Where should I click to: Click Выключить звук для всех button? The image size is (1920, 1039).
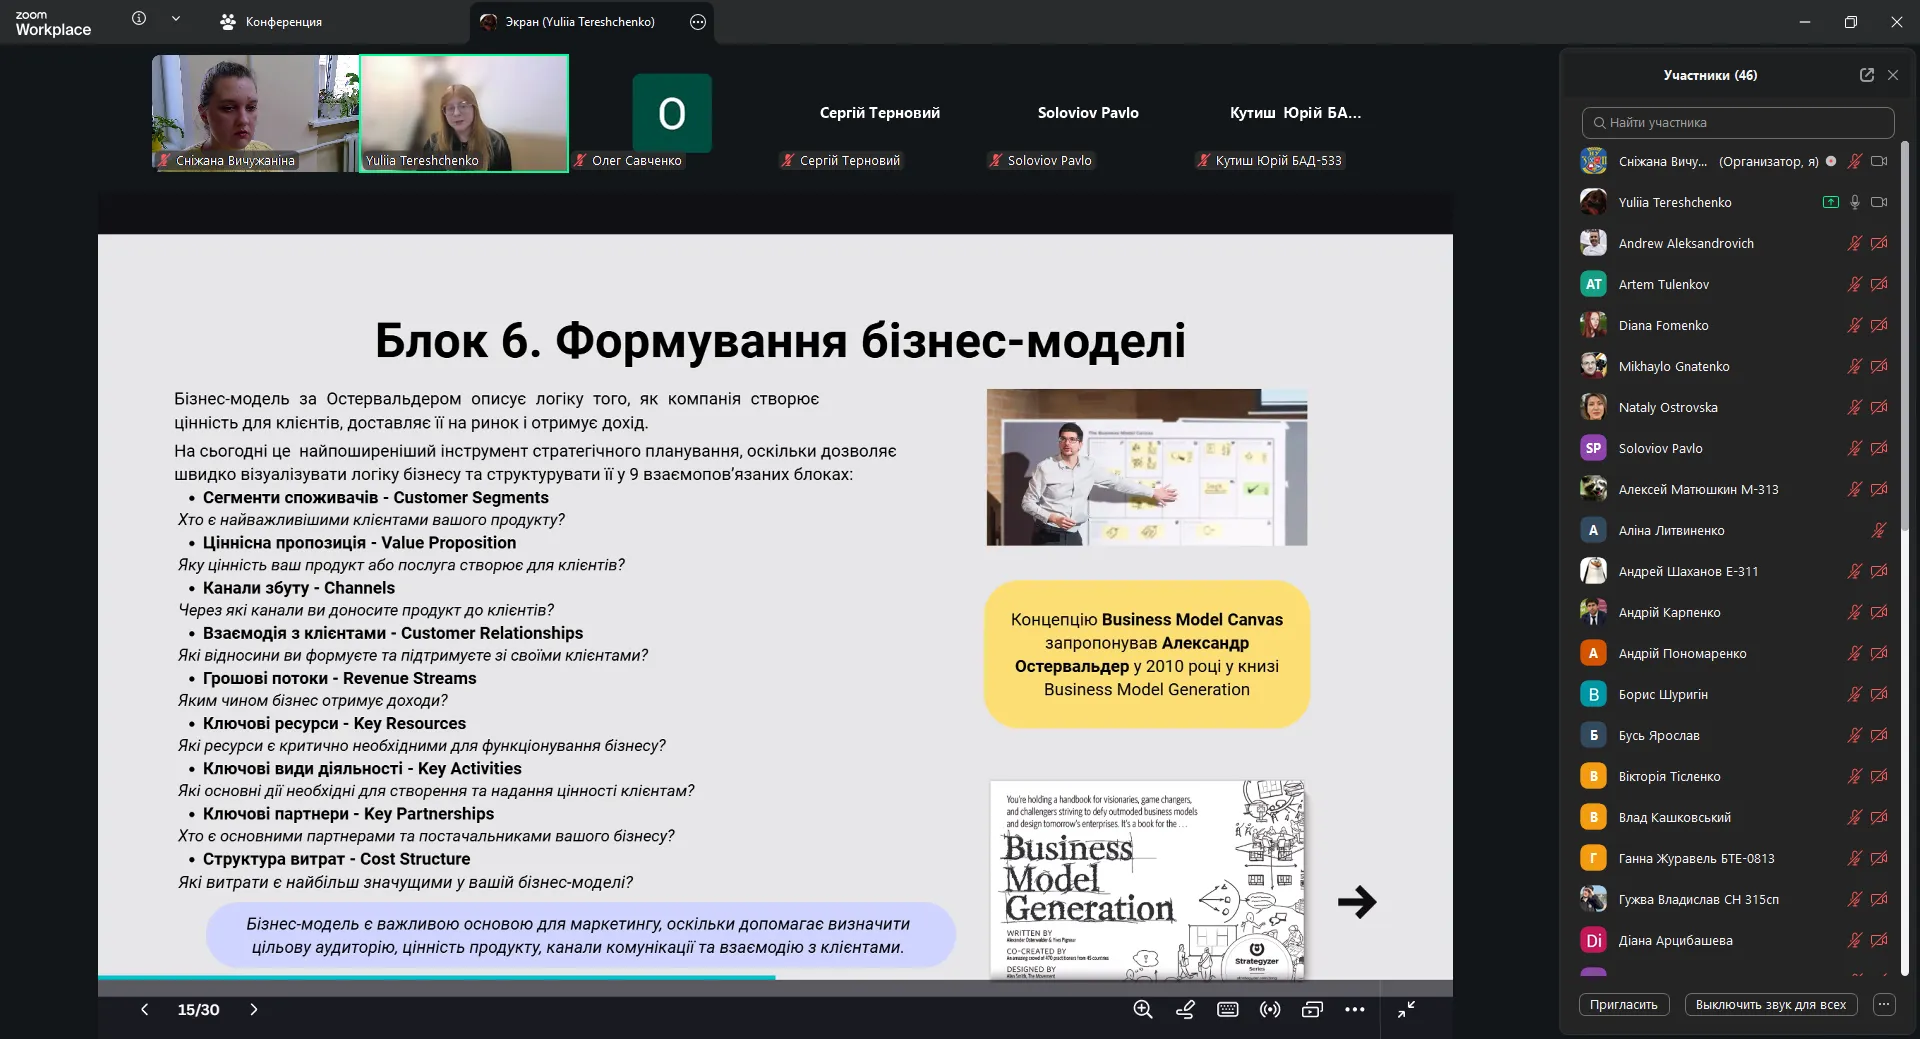(x=1771, y=1004)
